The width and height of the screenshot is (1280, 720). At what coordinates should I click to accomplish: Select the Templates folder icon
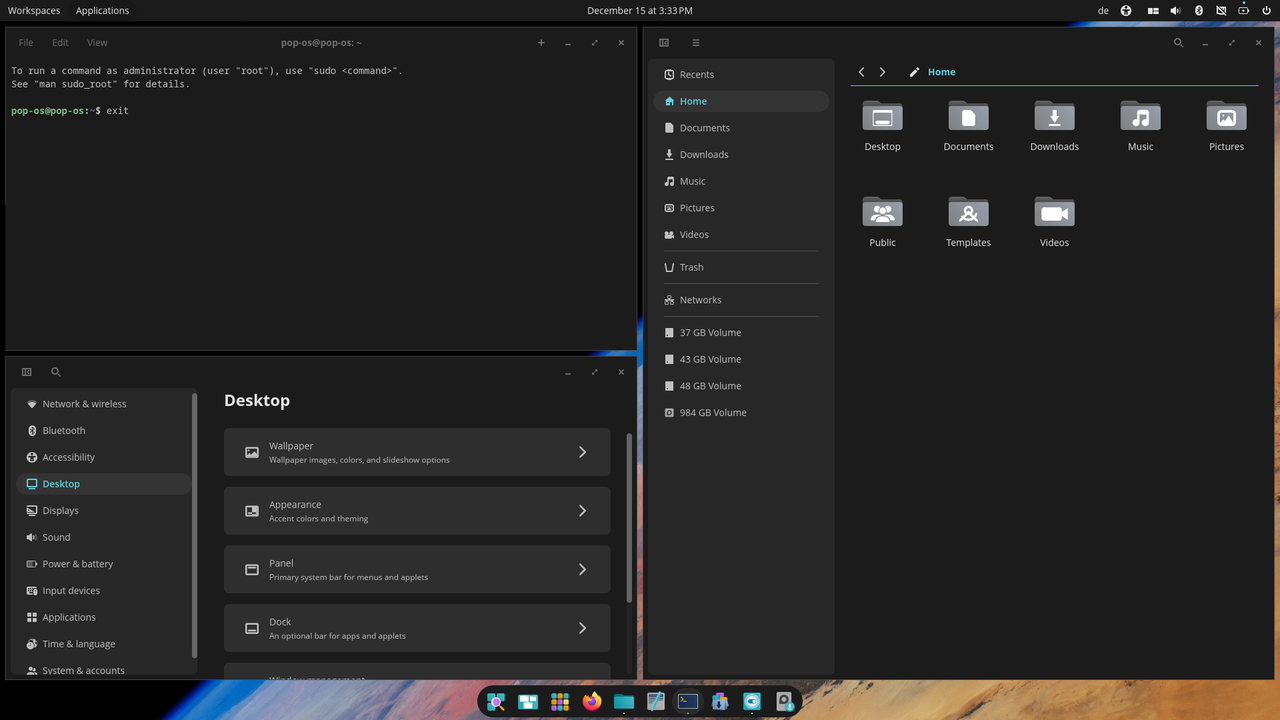pos(968,212)
